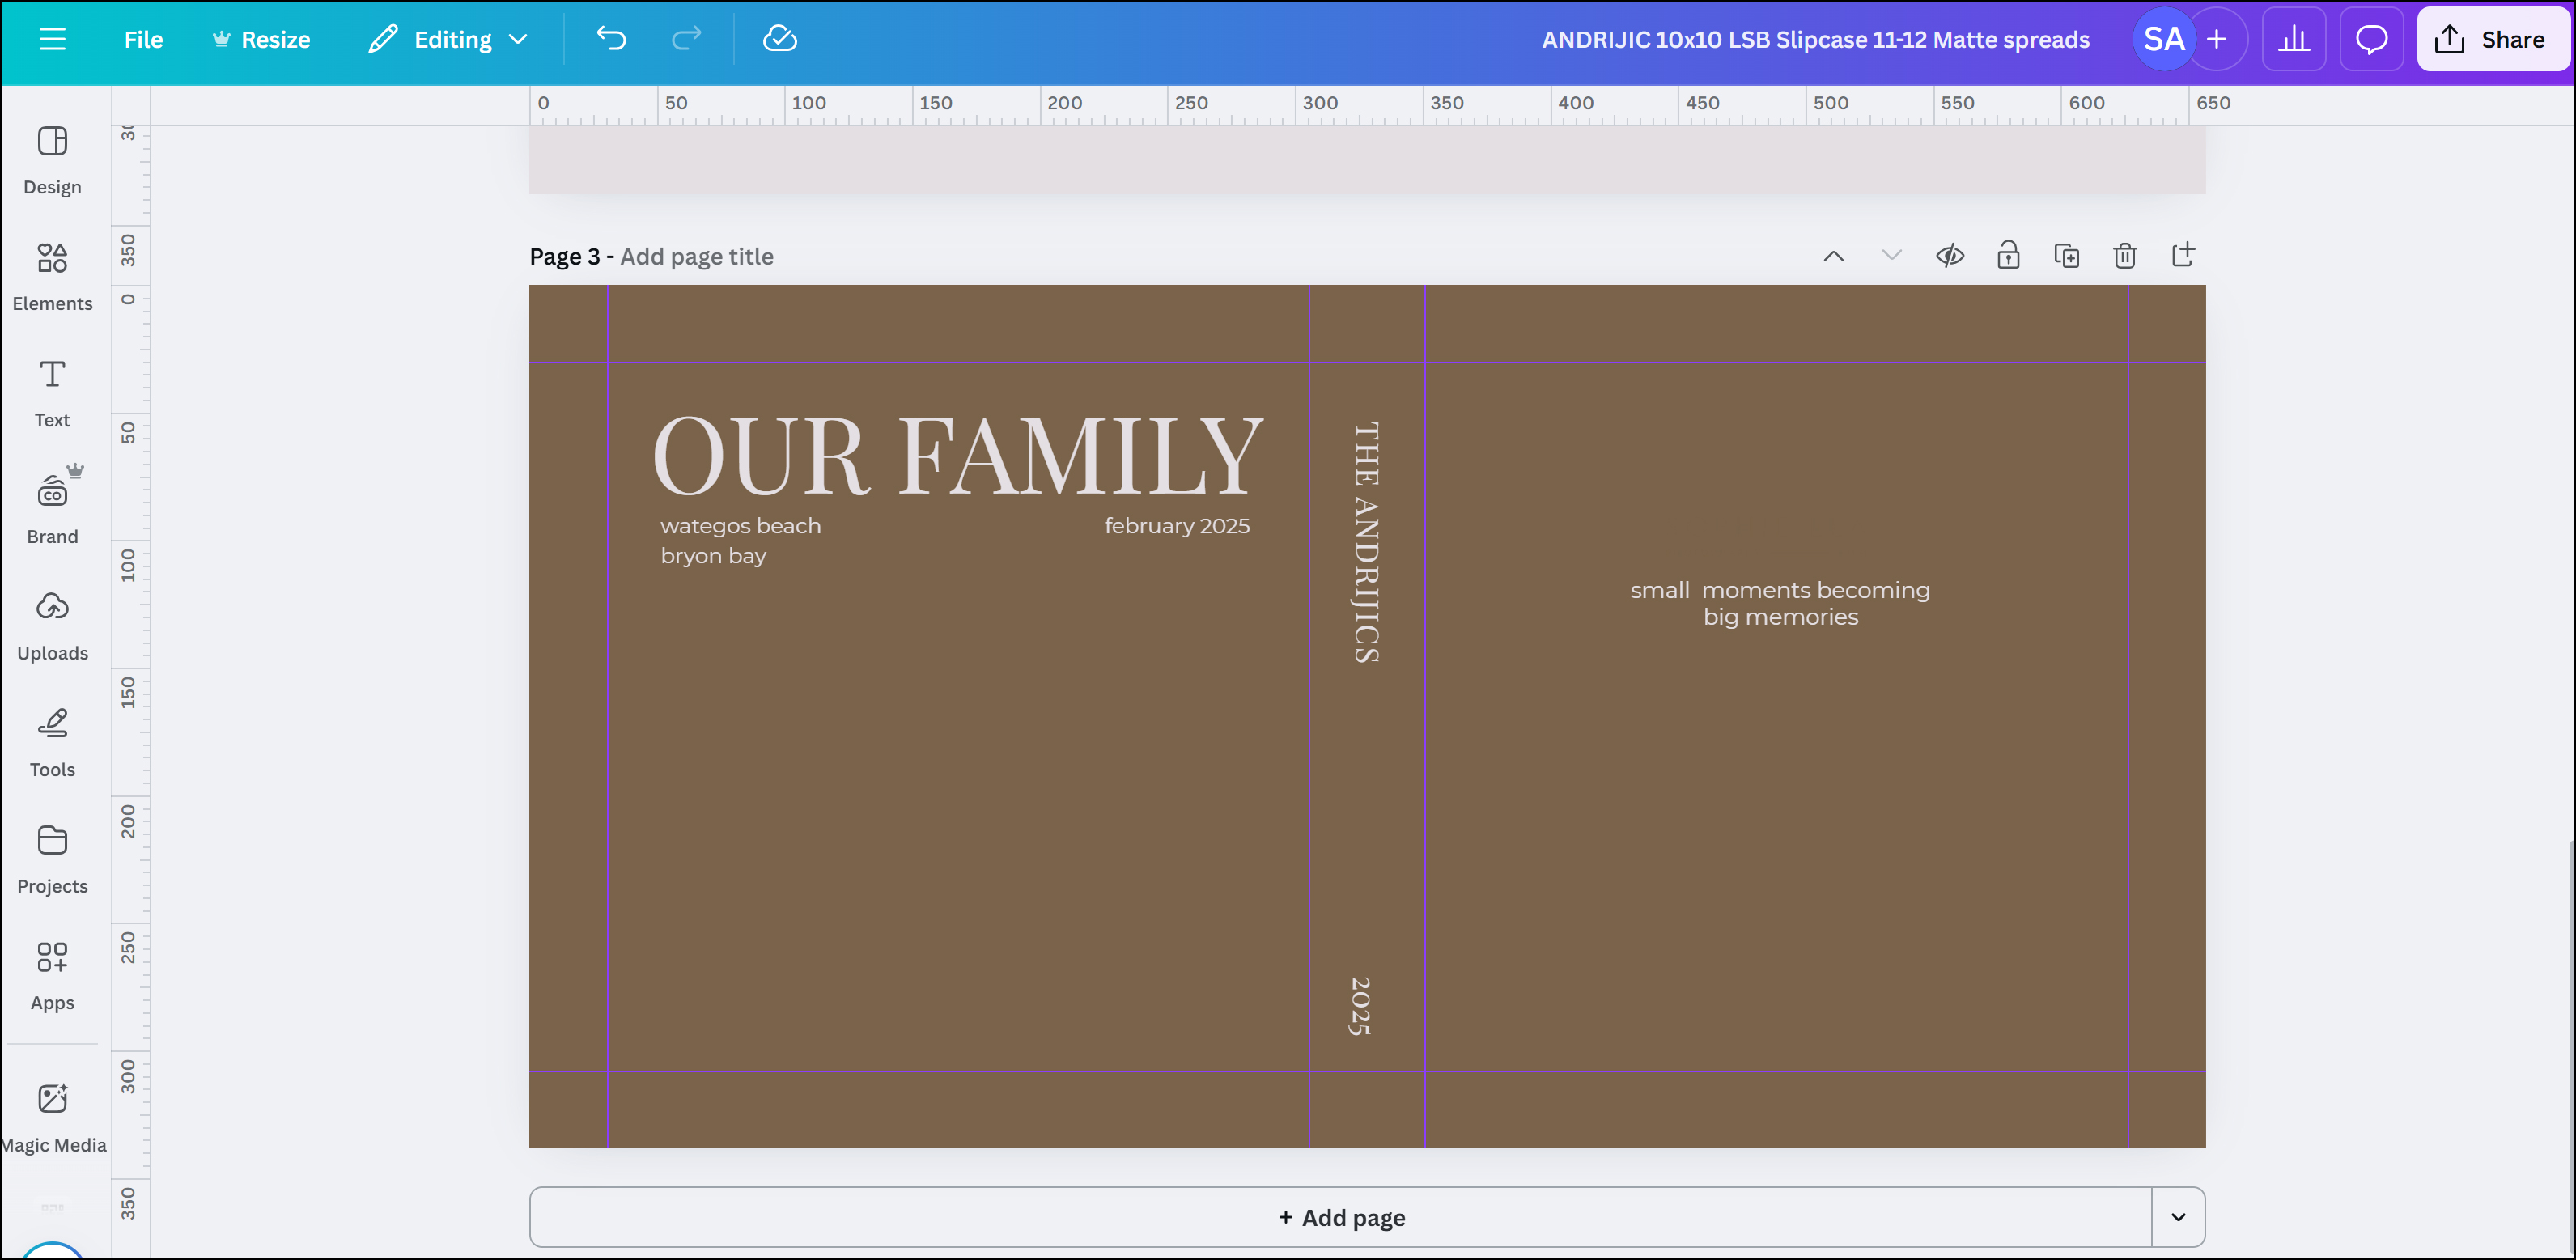Move Page 3 down
Image resolution: width=2576 pixels, height=1260 pixels.
pos(1891,256)
